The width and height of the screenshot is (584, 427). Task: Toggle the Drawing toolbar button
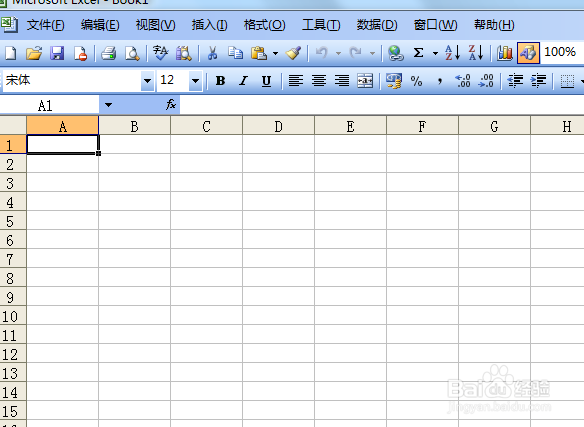(x=528, y=53)
